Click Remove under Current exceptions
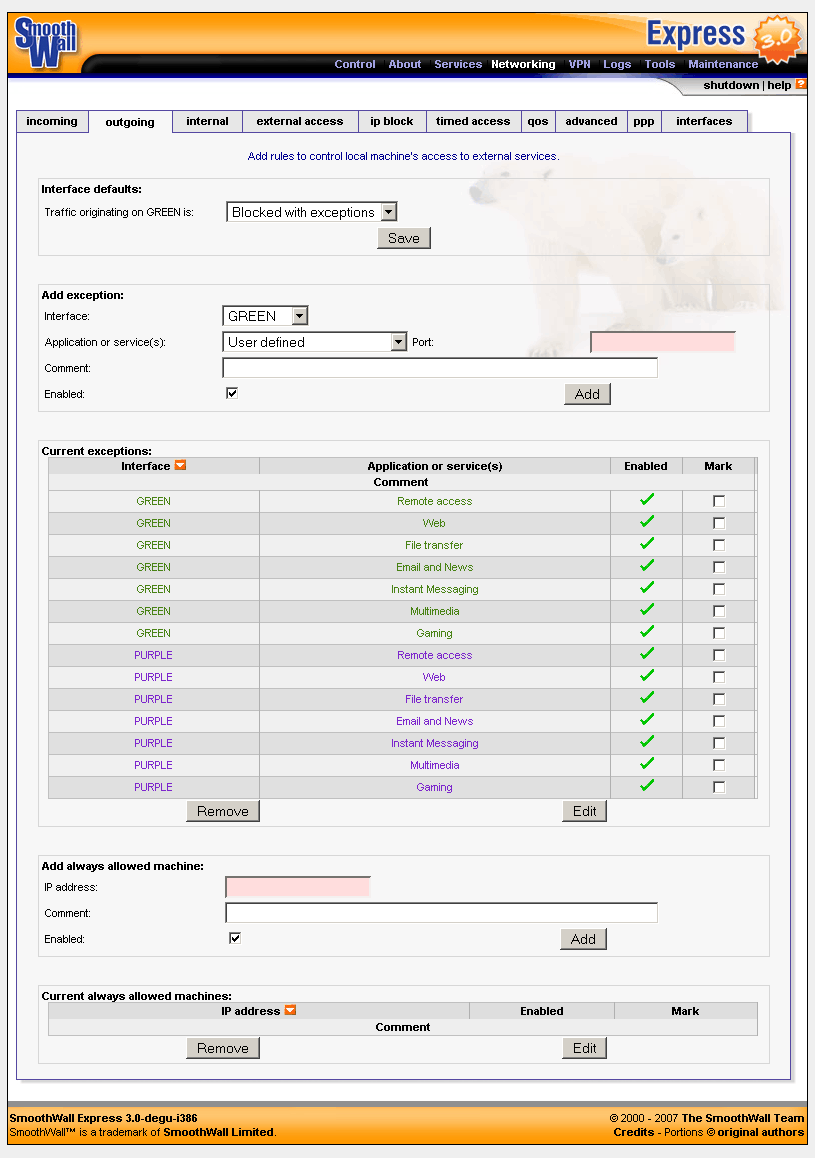This screenshot has width=815, height=1158. point(223,811)
